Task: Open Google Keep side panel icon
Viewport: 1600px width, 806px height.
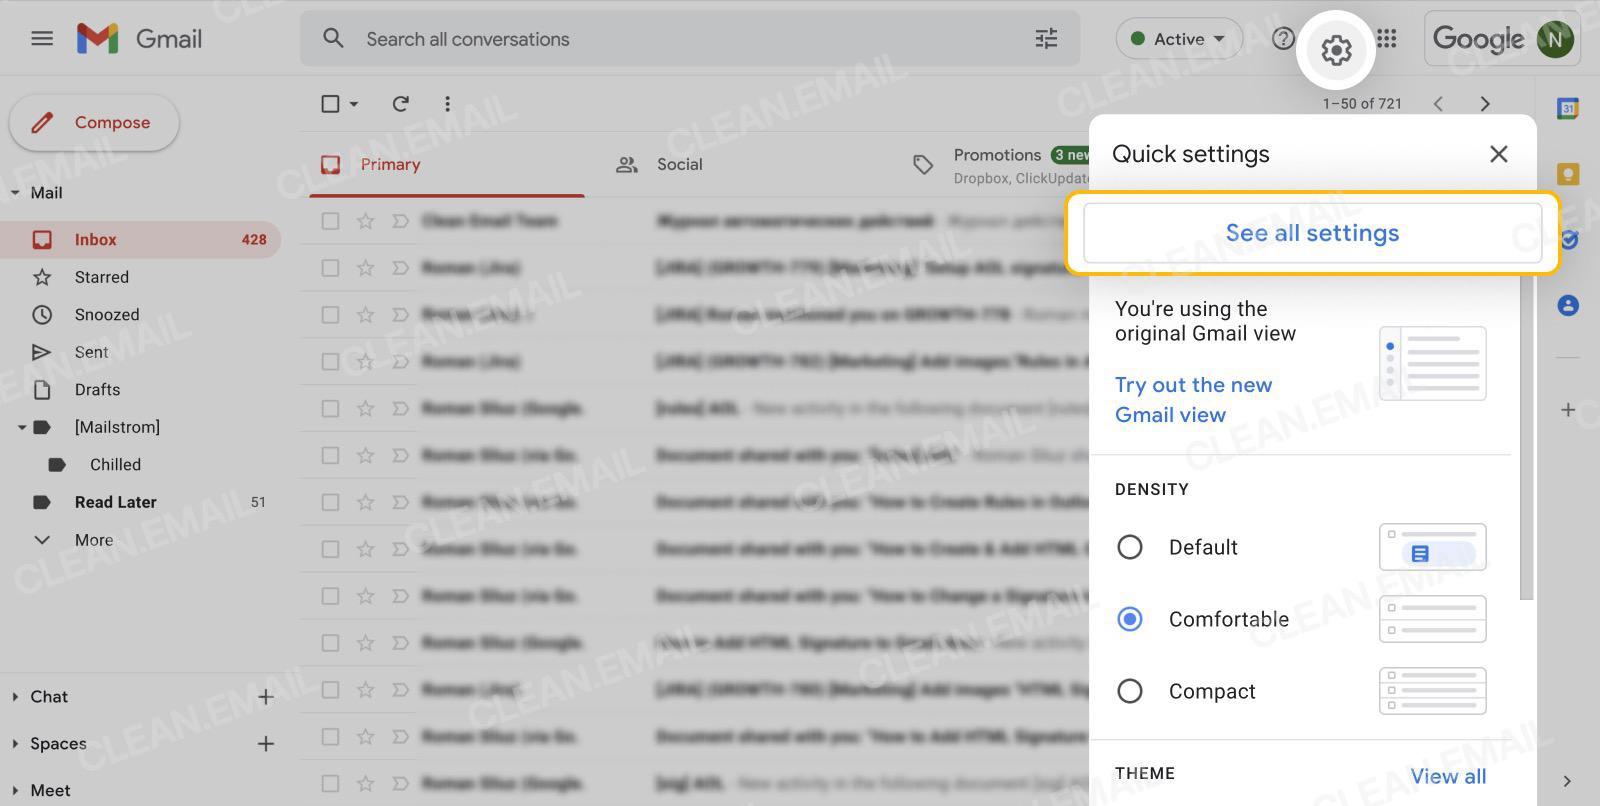Action: [1568, 174]
